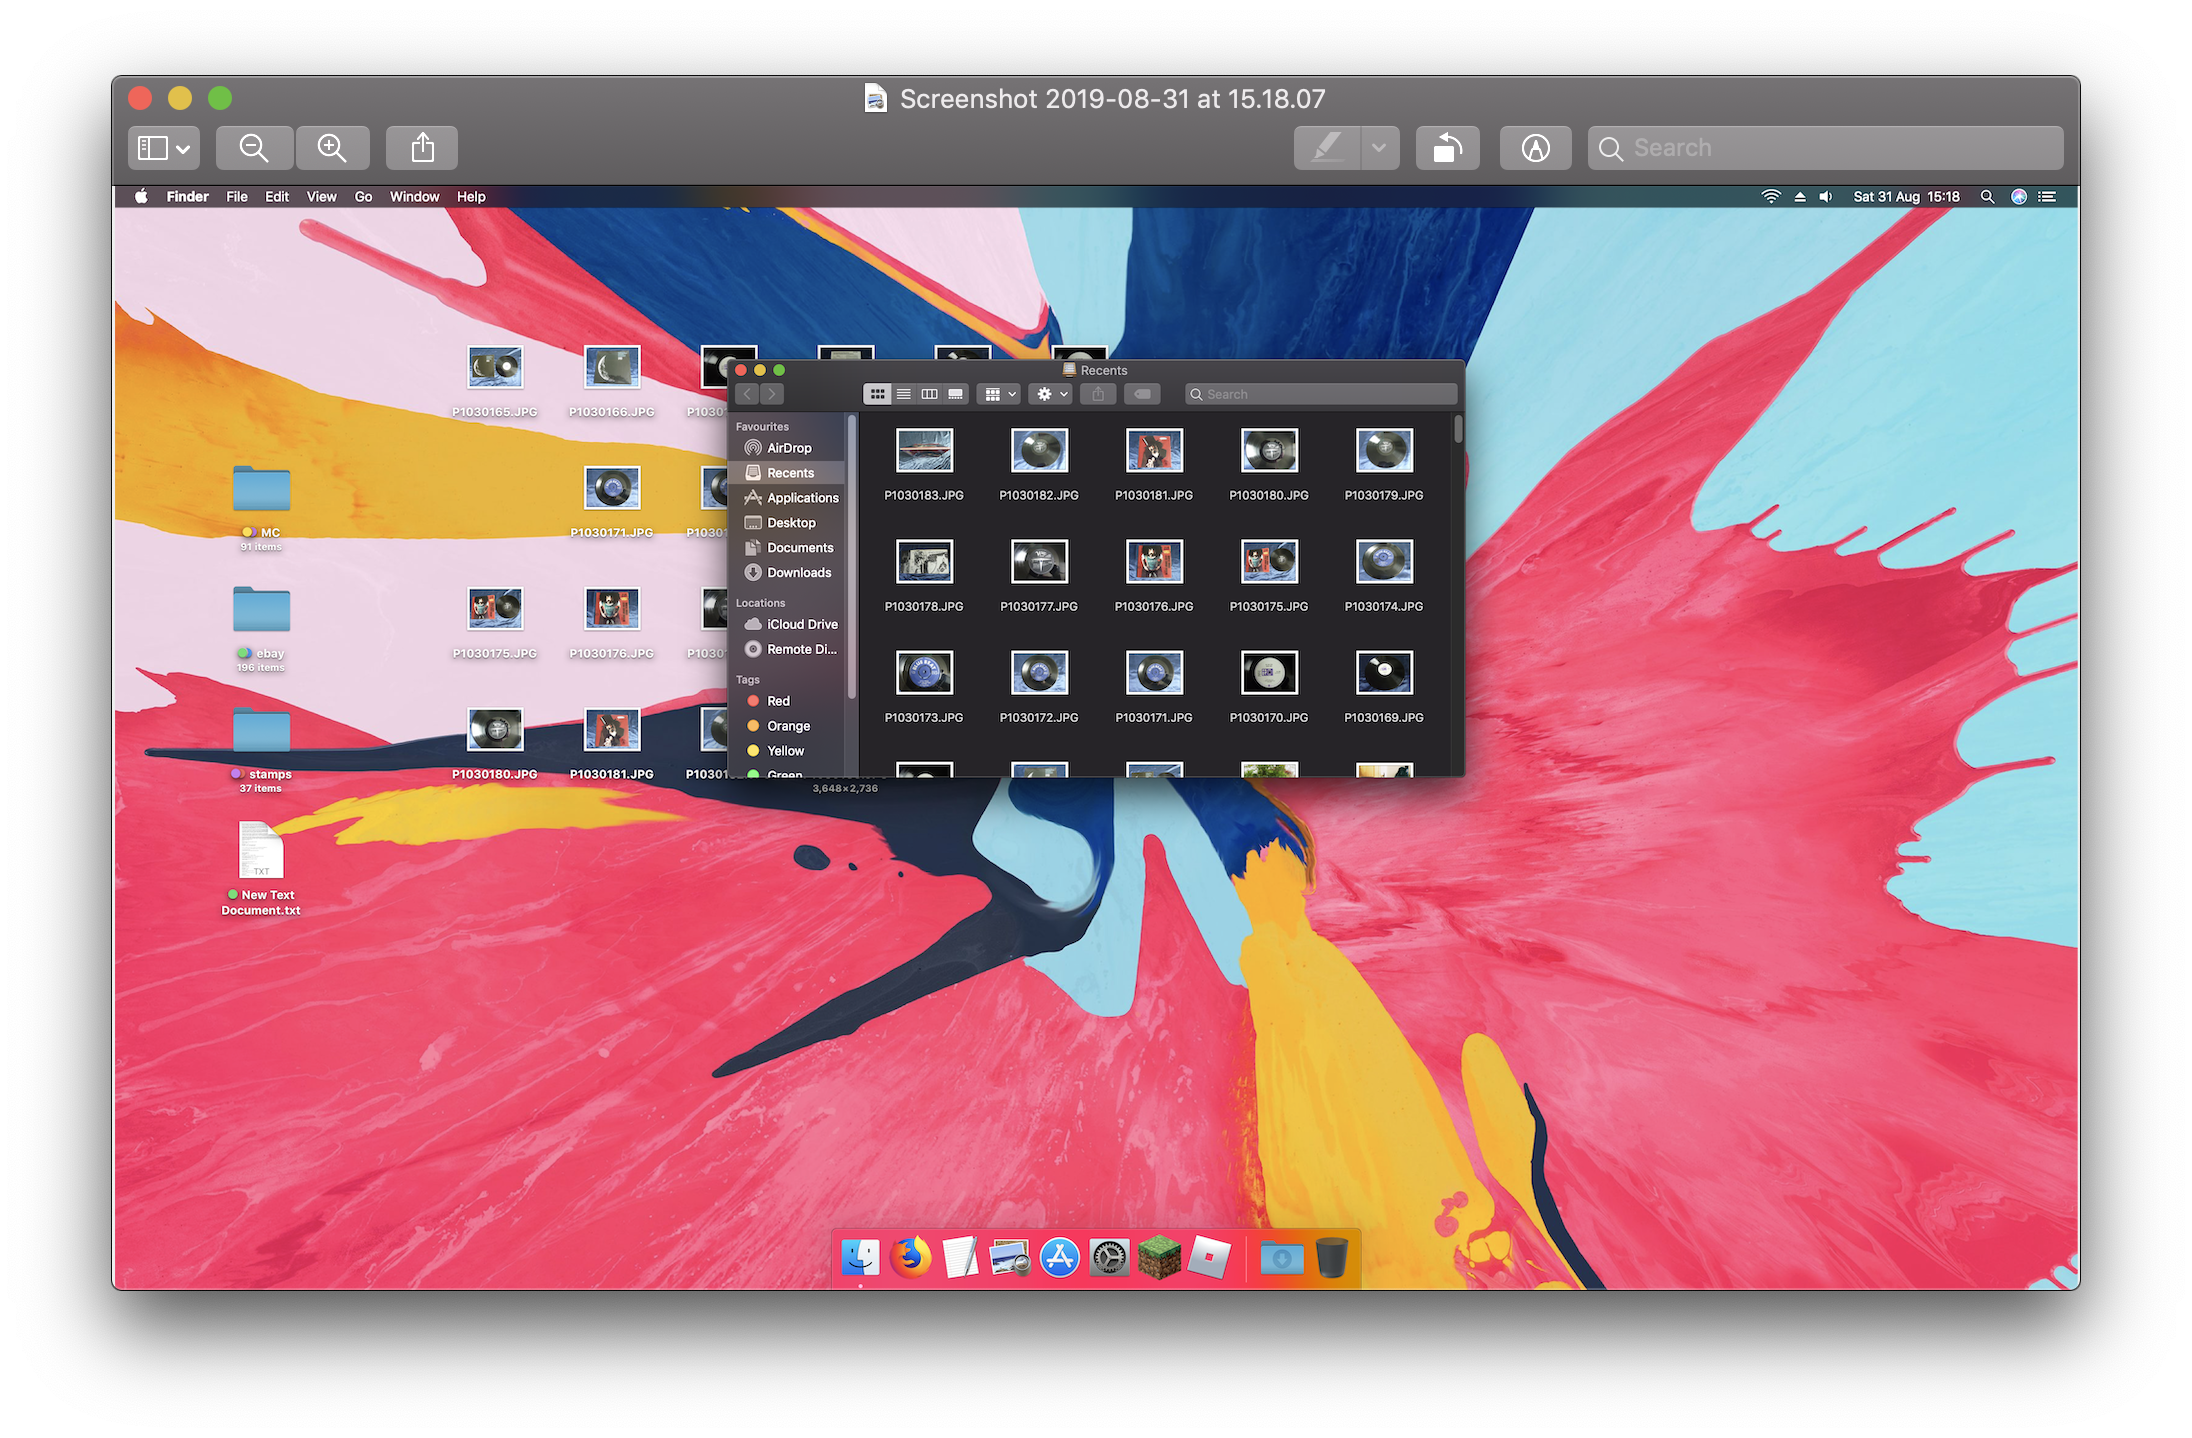Click Firefox icon in the Dock

coord(910,1258)
